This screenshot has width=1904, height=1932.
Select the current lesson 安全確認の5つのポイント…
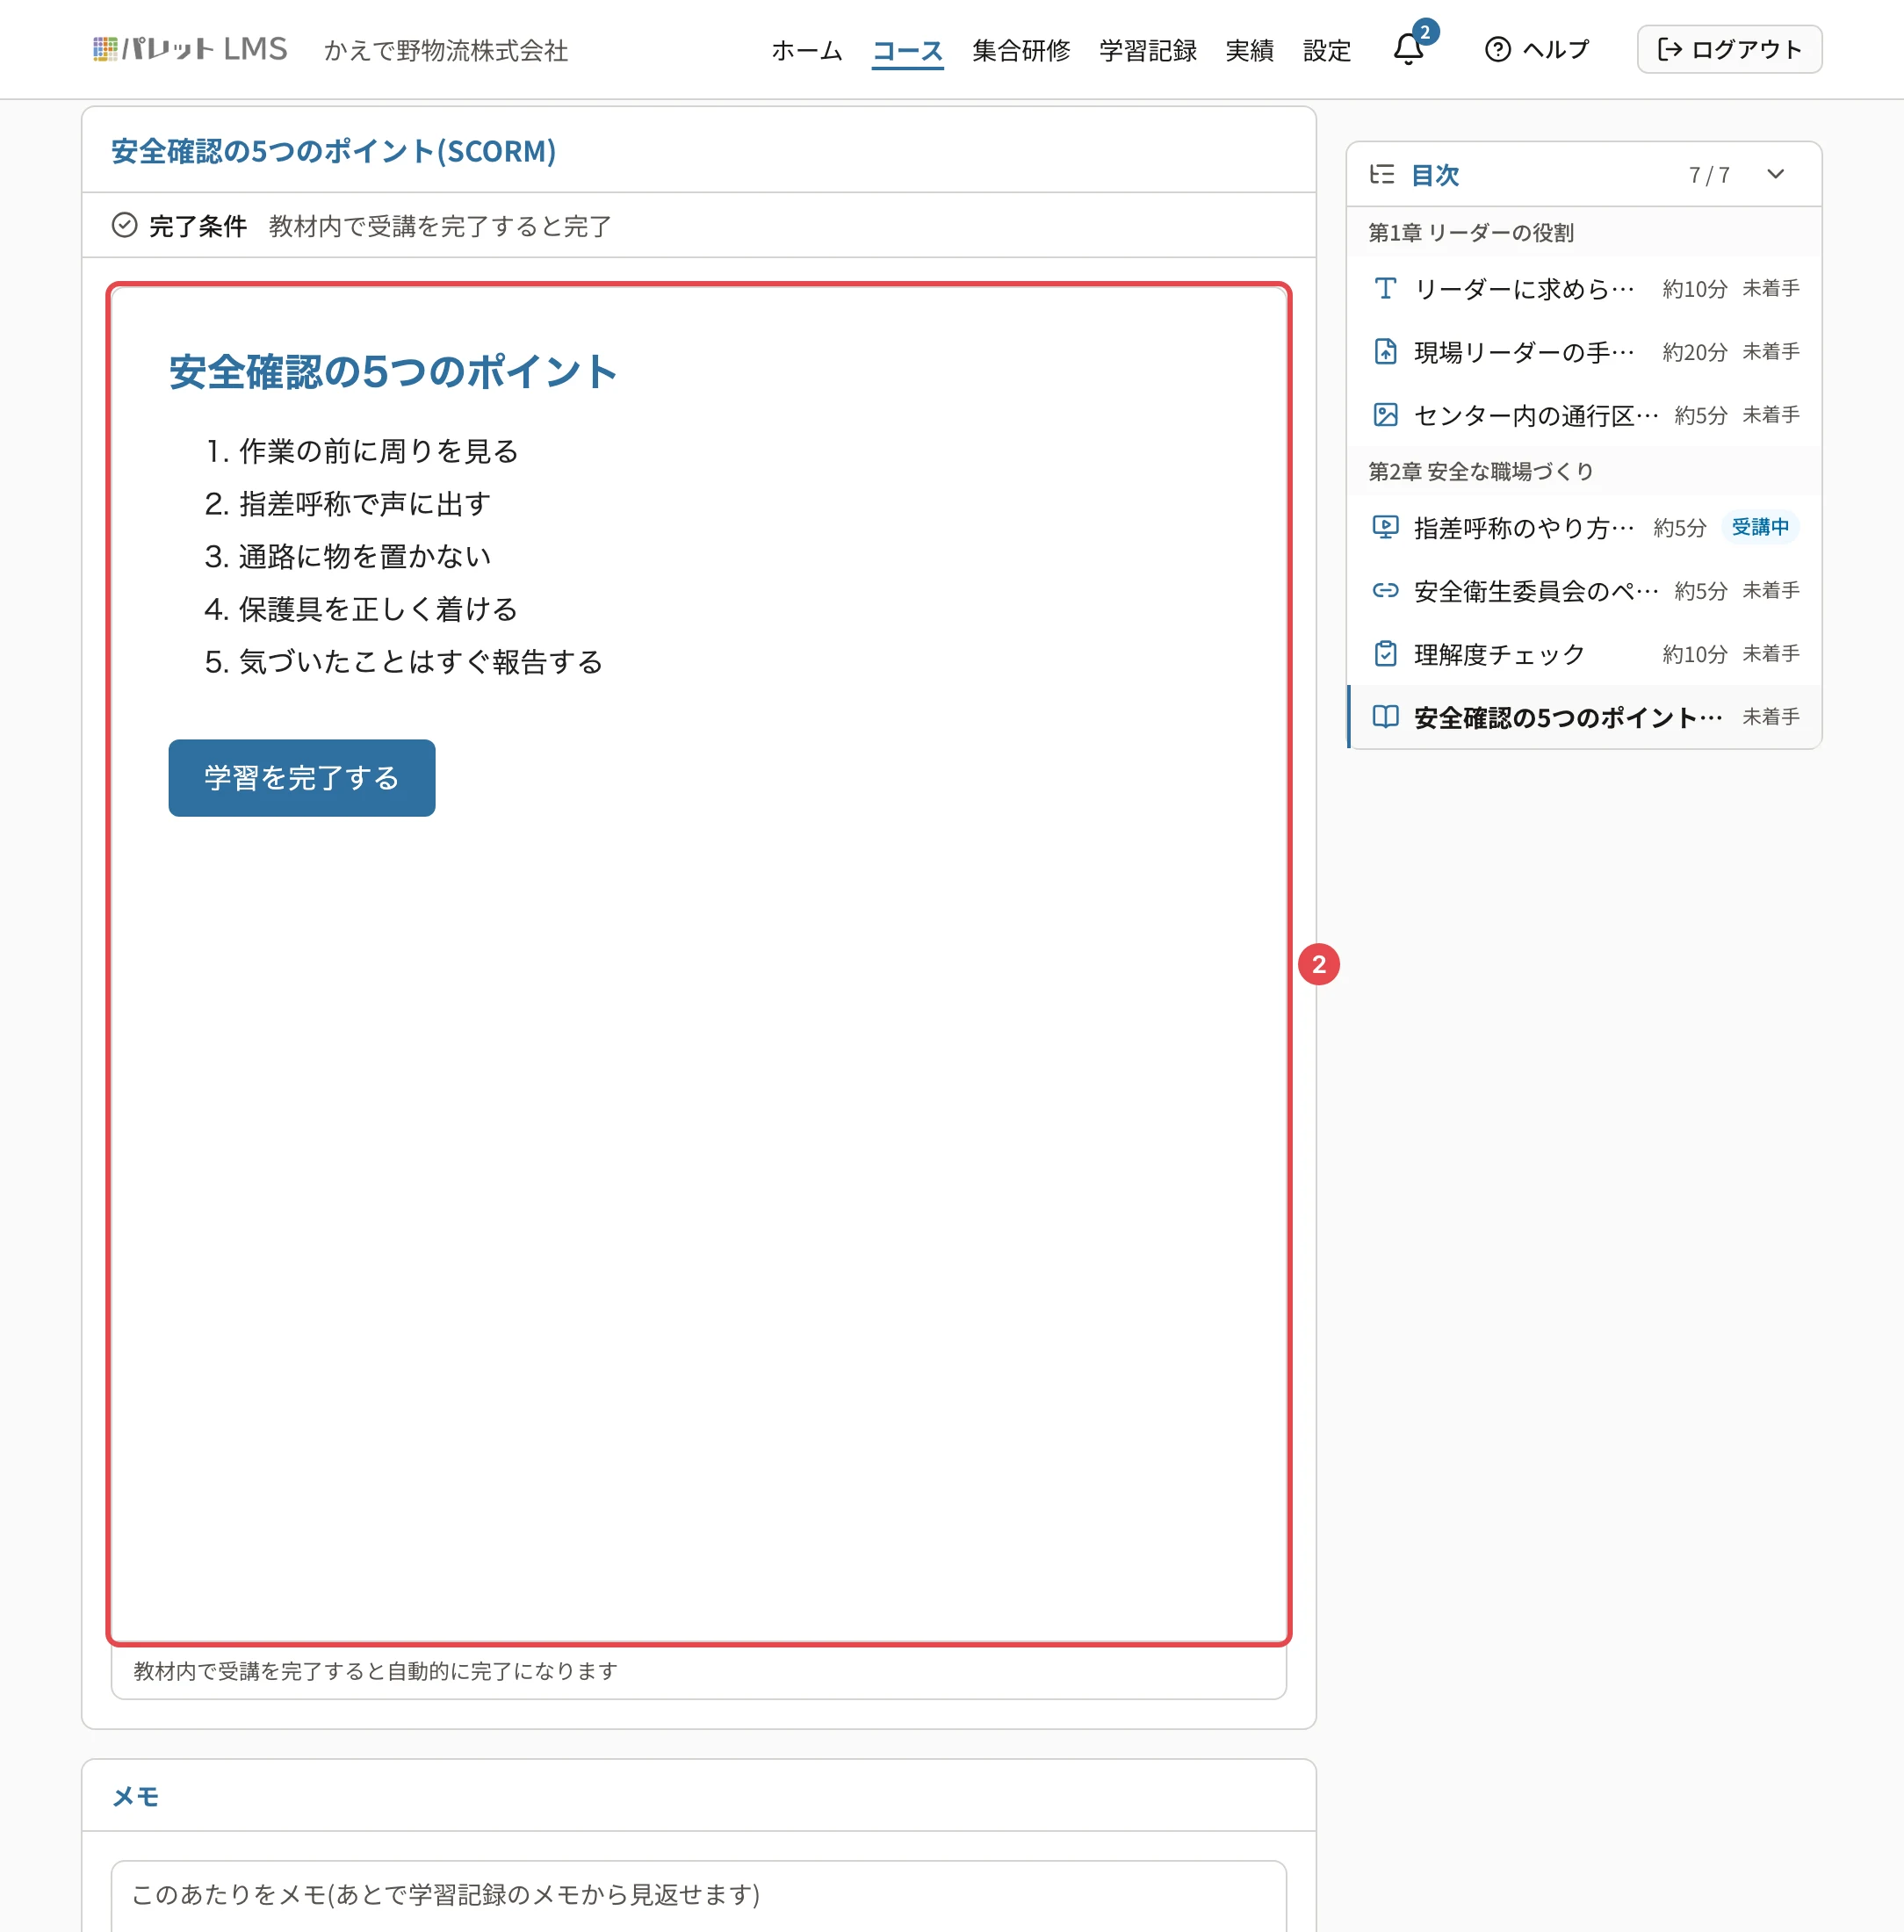(1585, 717)
